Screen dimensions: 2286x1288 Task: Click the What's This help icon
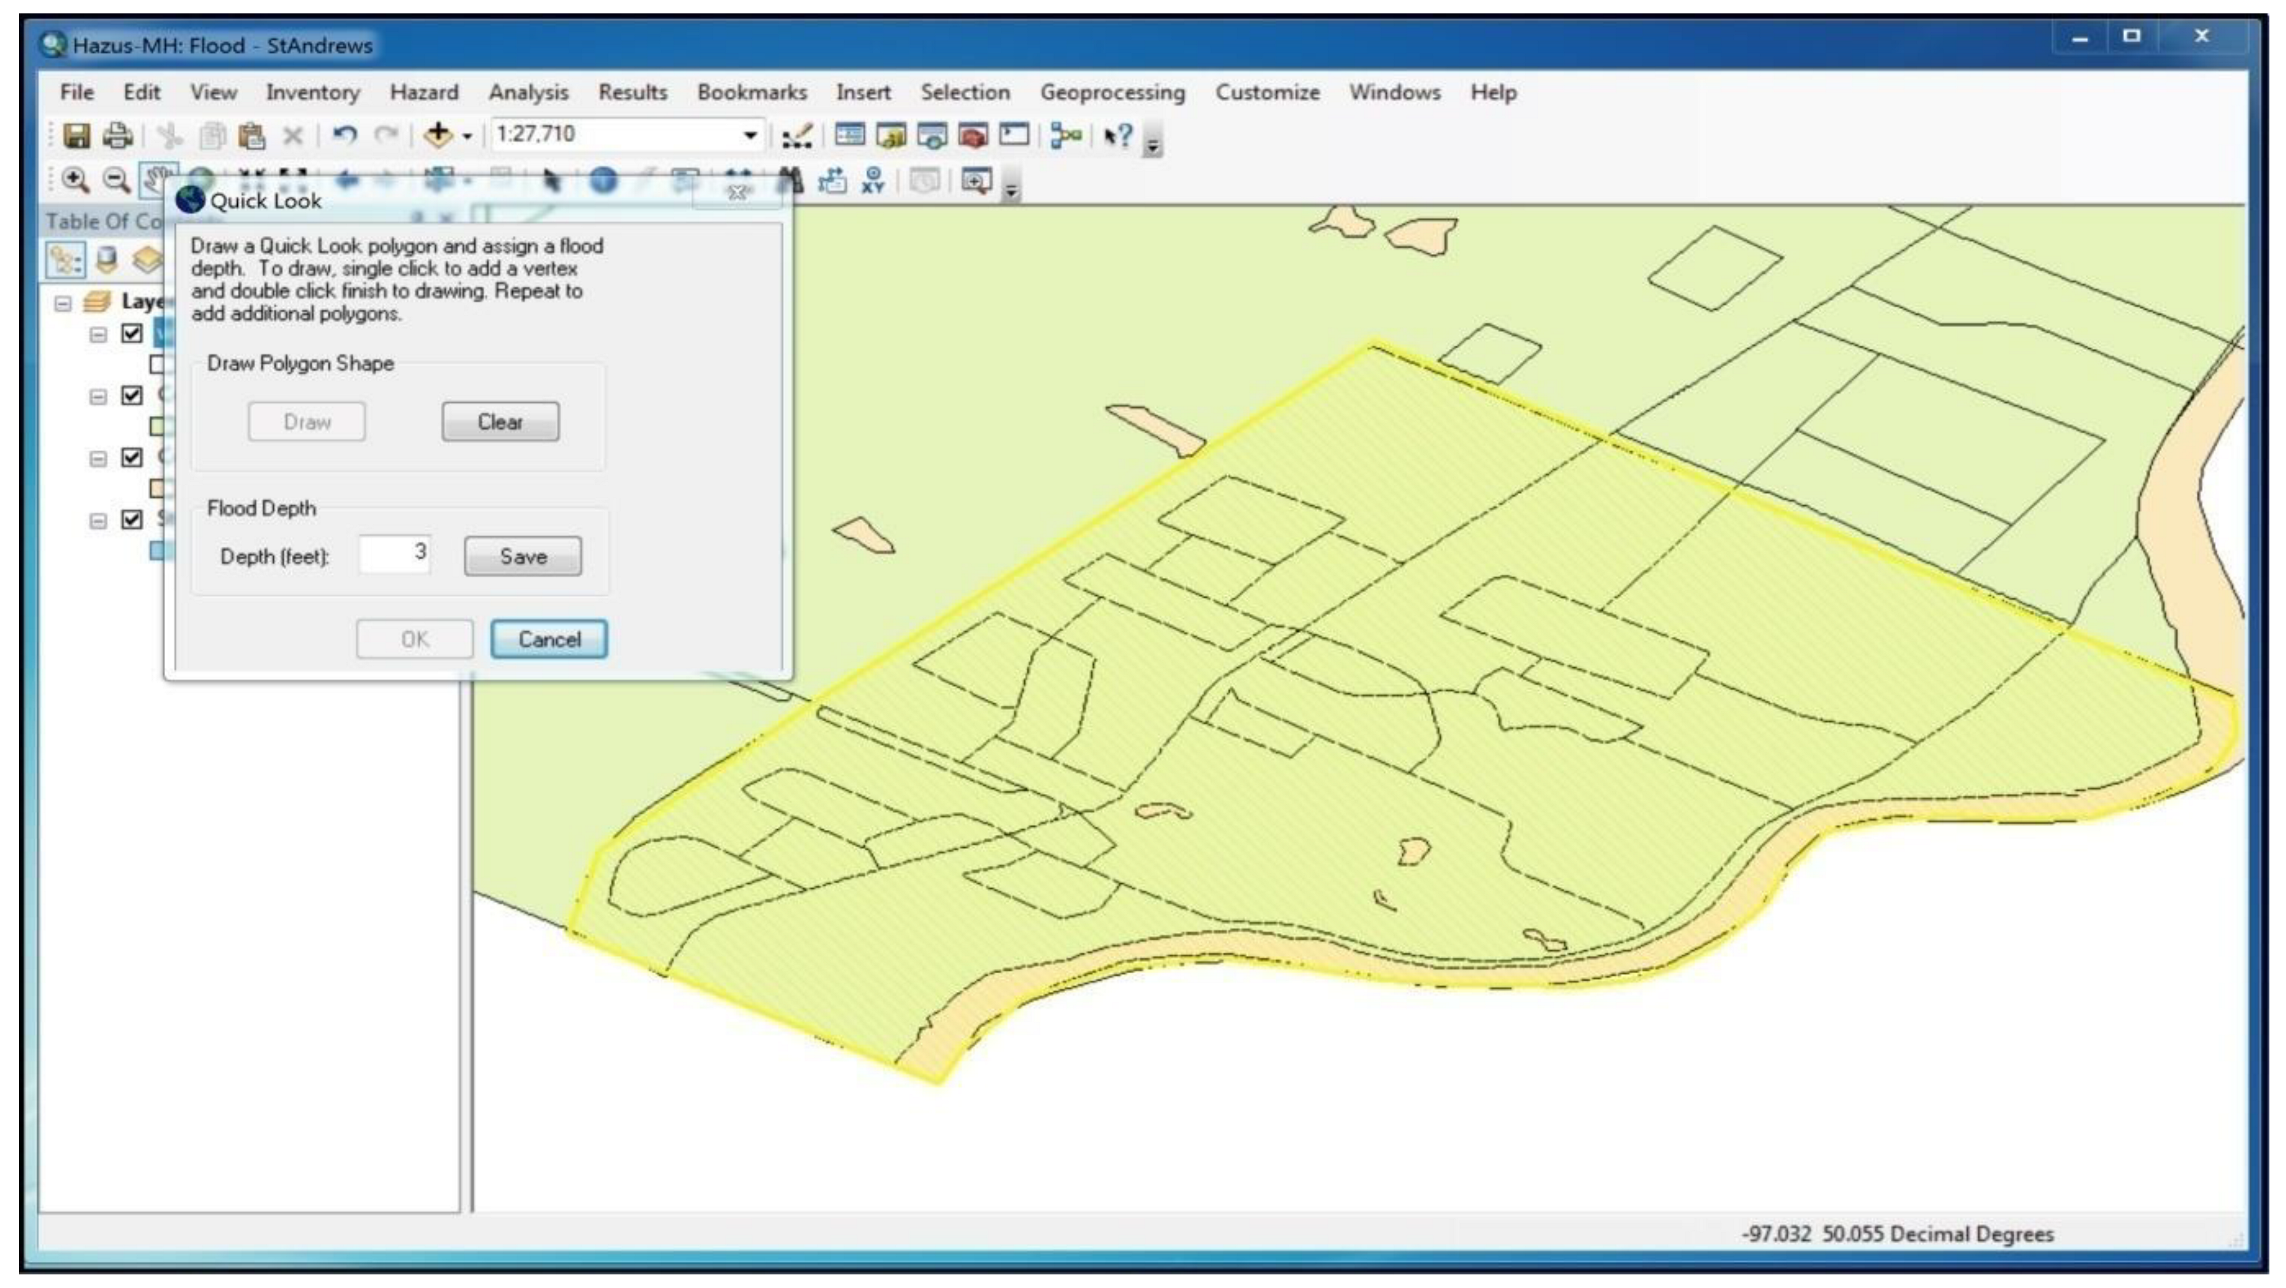click(x=1118, y=135)
